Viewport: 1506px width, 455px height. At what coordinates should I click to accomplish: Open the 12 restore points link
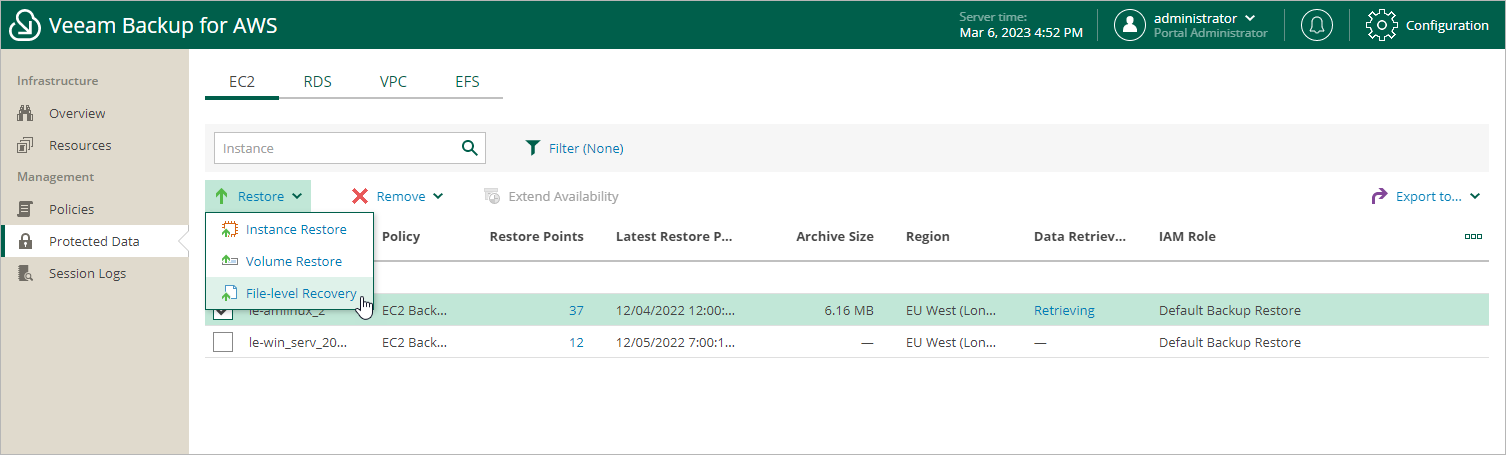click(576, 342)
